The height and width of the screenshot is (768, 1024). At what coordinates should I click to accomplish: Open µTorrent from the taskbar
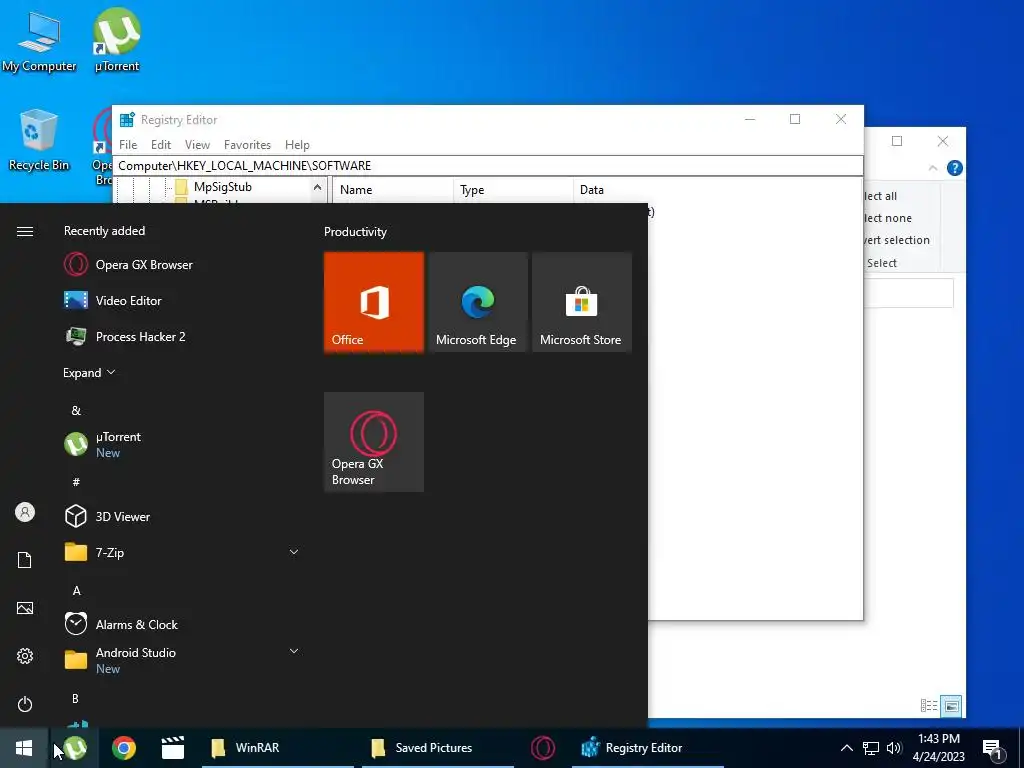click(75, 748)
